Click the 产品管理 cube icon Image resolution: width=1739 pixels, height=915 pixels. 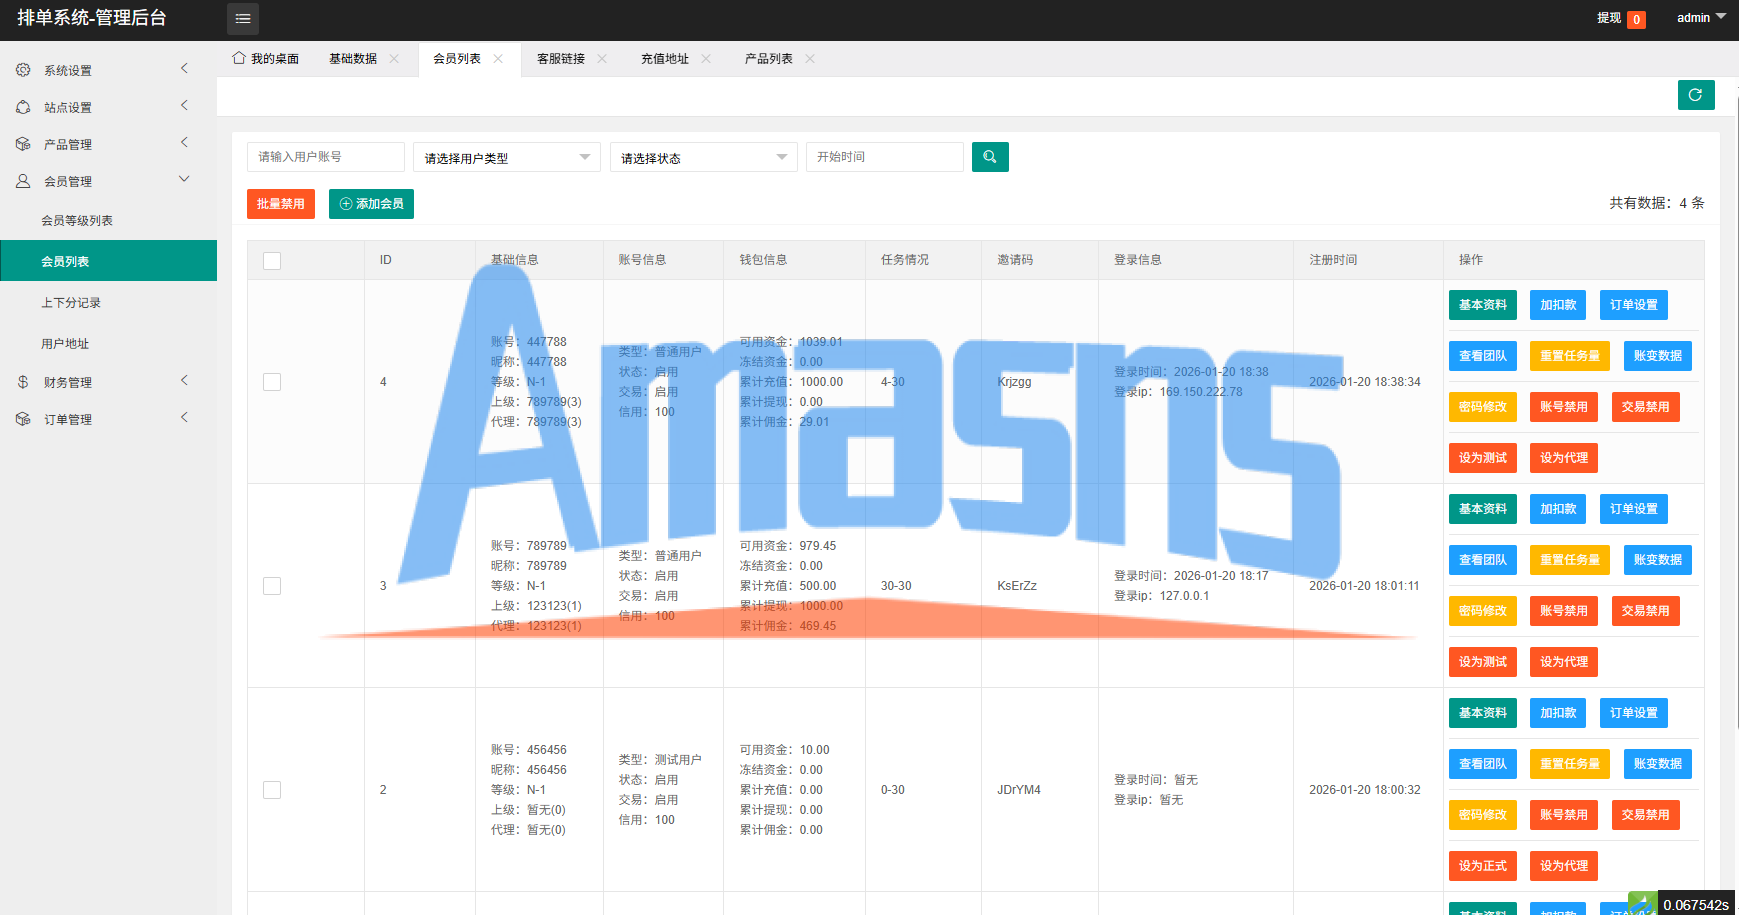tap(23, 144)
